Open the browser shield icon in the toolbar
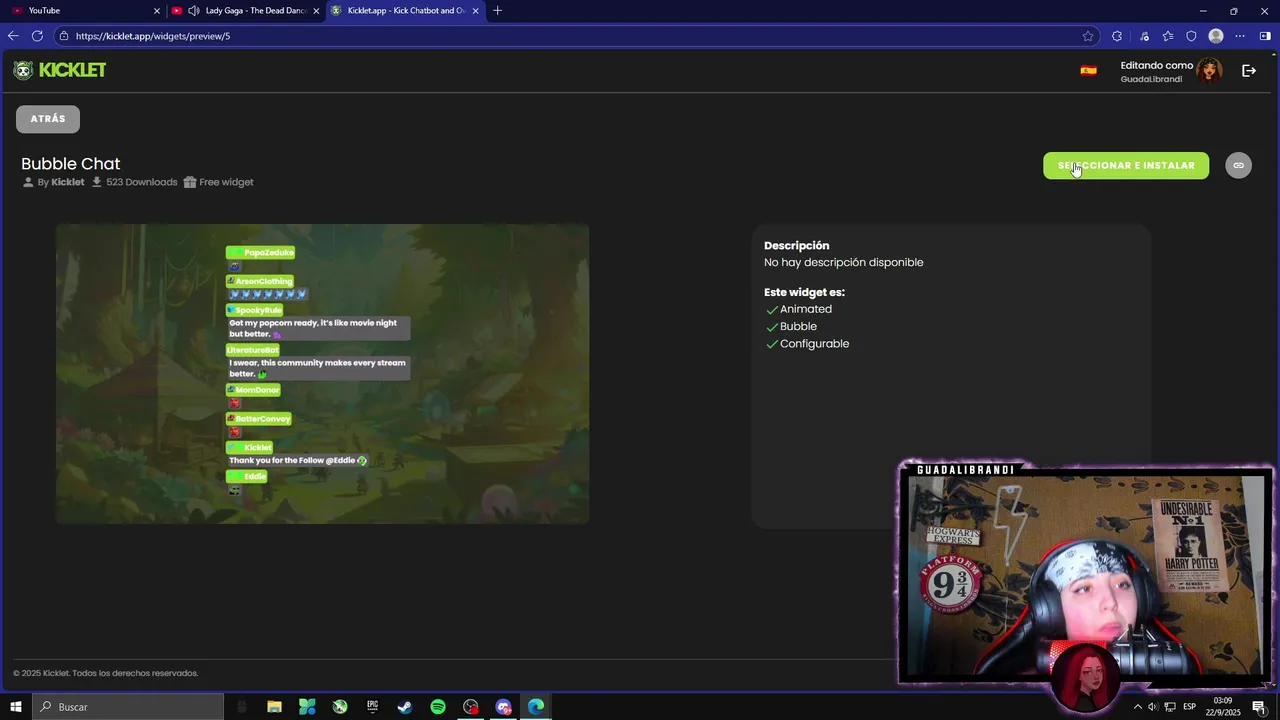Screen dimensions: 1280x720 (x=1191, y=36)
